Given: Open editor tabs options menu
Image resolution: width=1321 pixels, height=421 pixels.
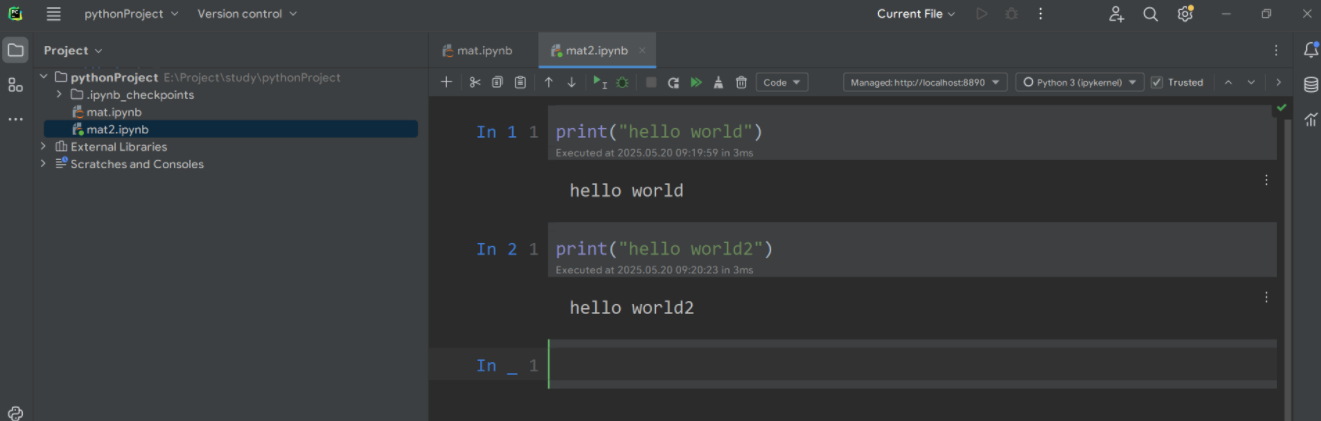Looking at the screenshot, I should pos(1276,50).
